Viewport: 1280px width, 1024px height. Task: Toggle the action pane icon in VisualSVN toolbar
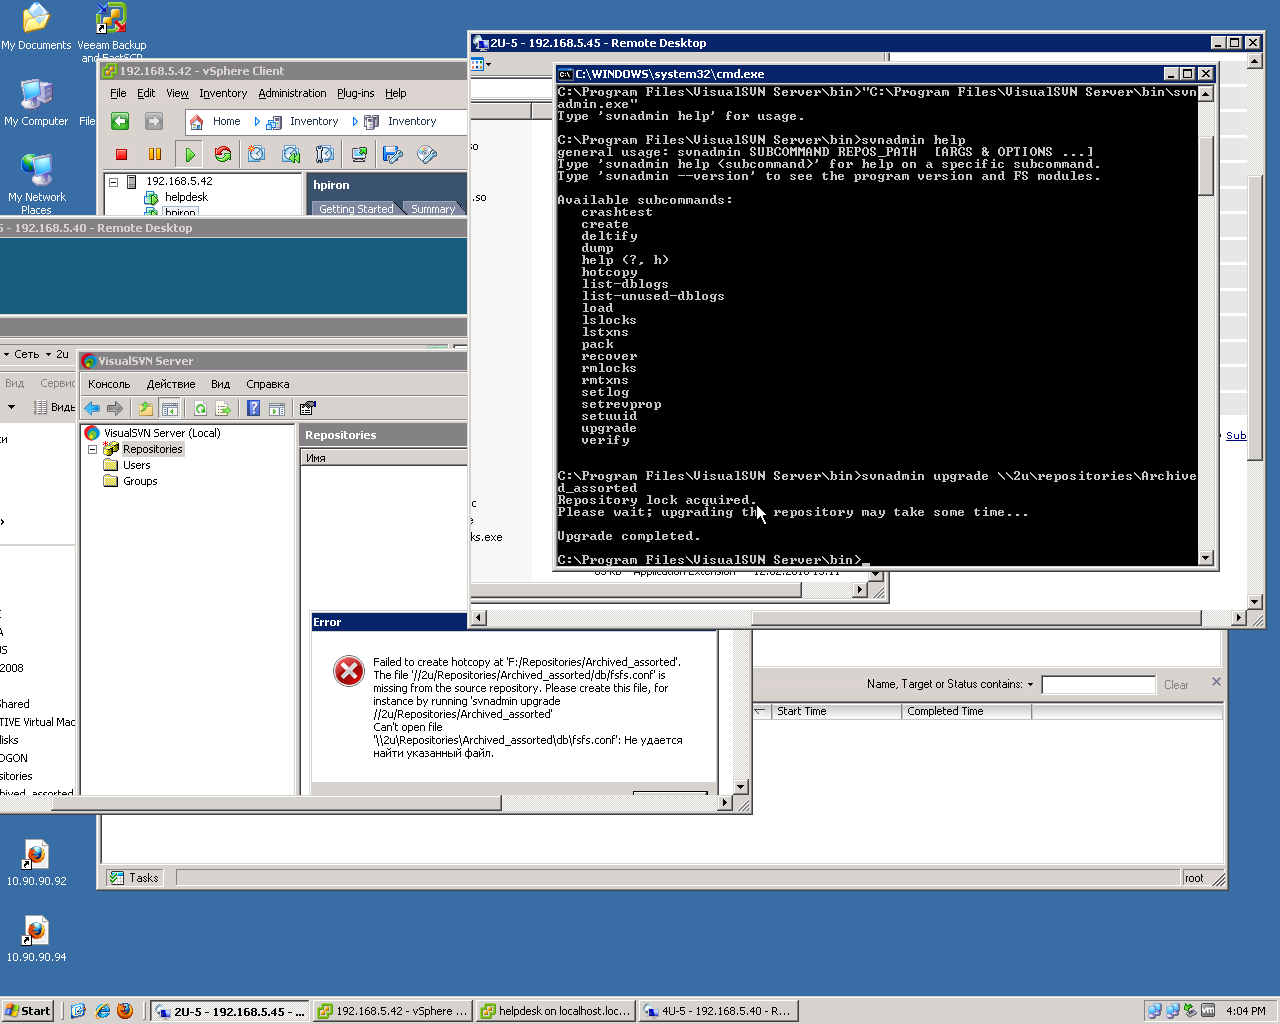(x=277, y=408)
